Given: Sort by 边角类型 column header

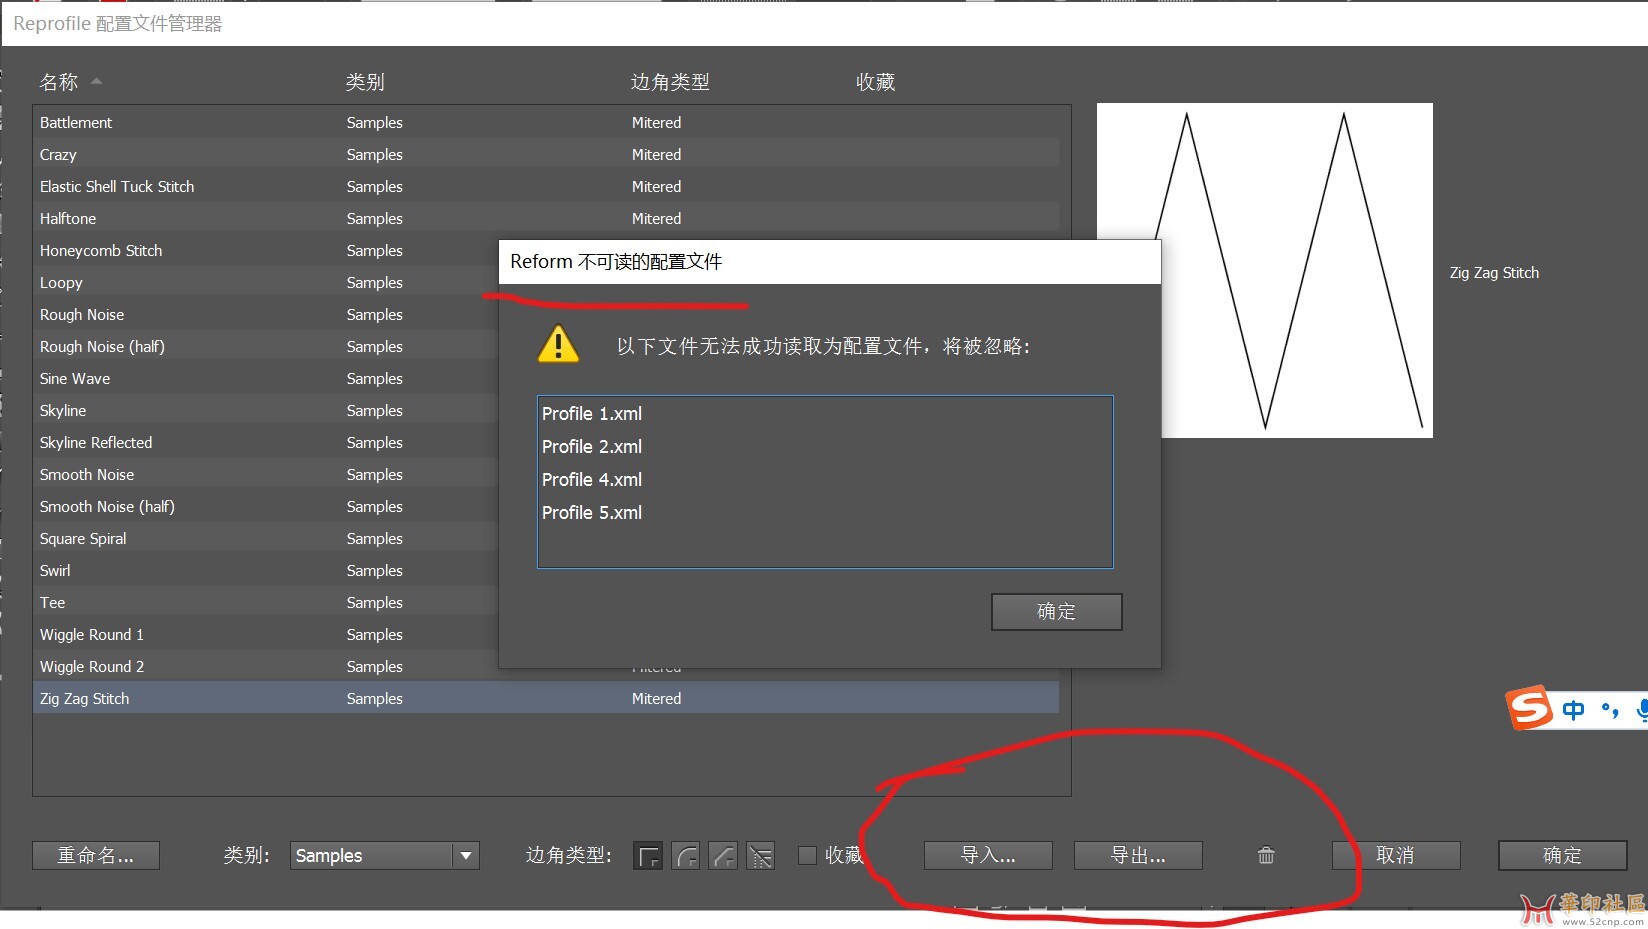Looking at the screenshot, I should [670, 82].
